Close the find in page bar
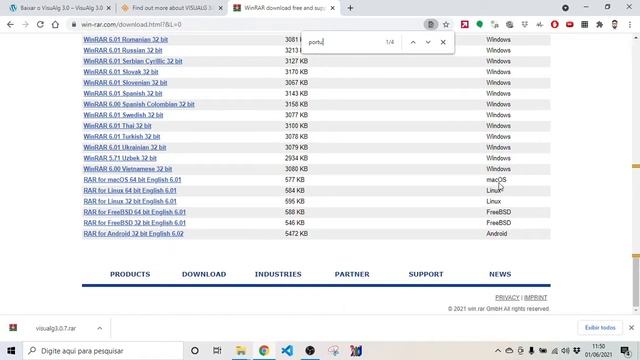The height and width of the screenshot is (360, 640). 443,42
